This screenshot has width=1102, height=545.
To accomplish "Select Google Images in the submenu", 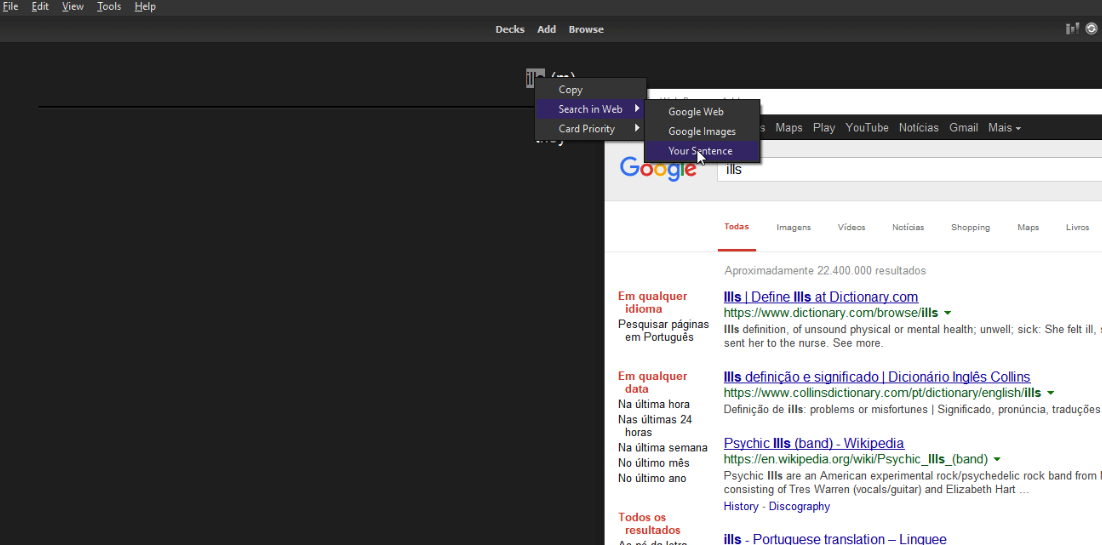I will (702, 132).
